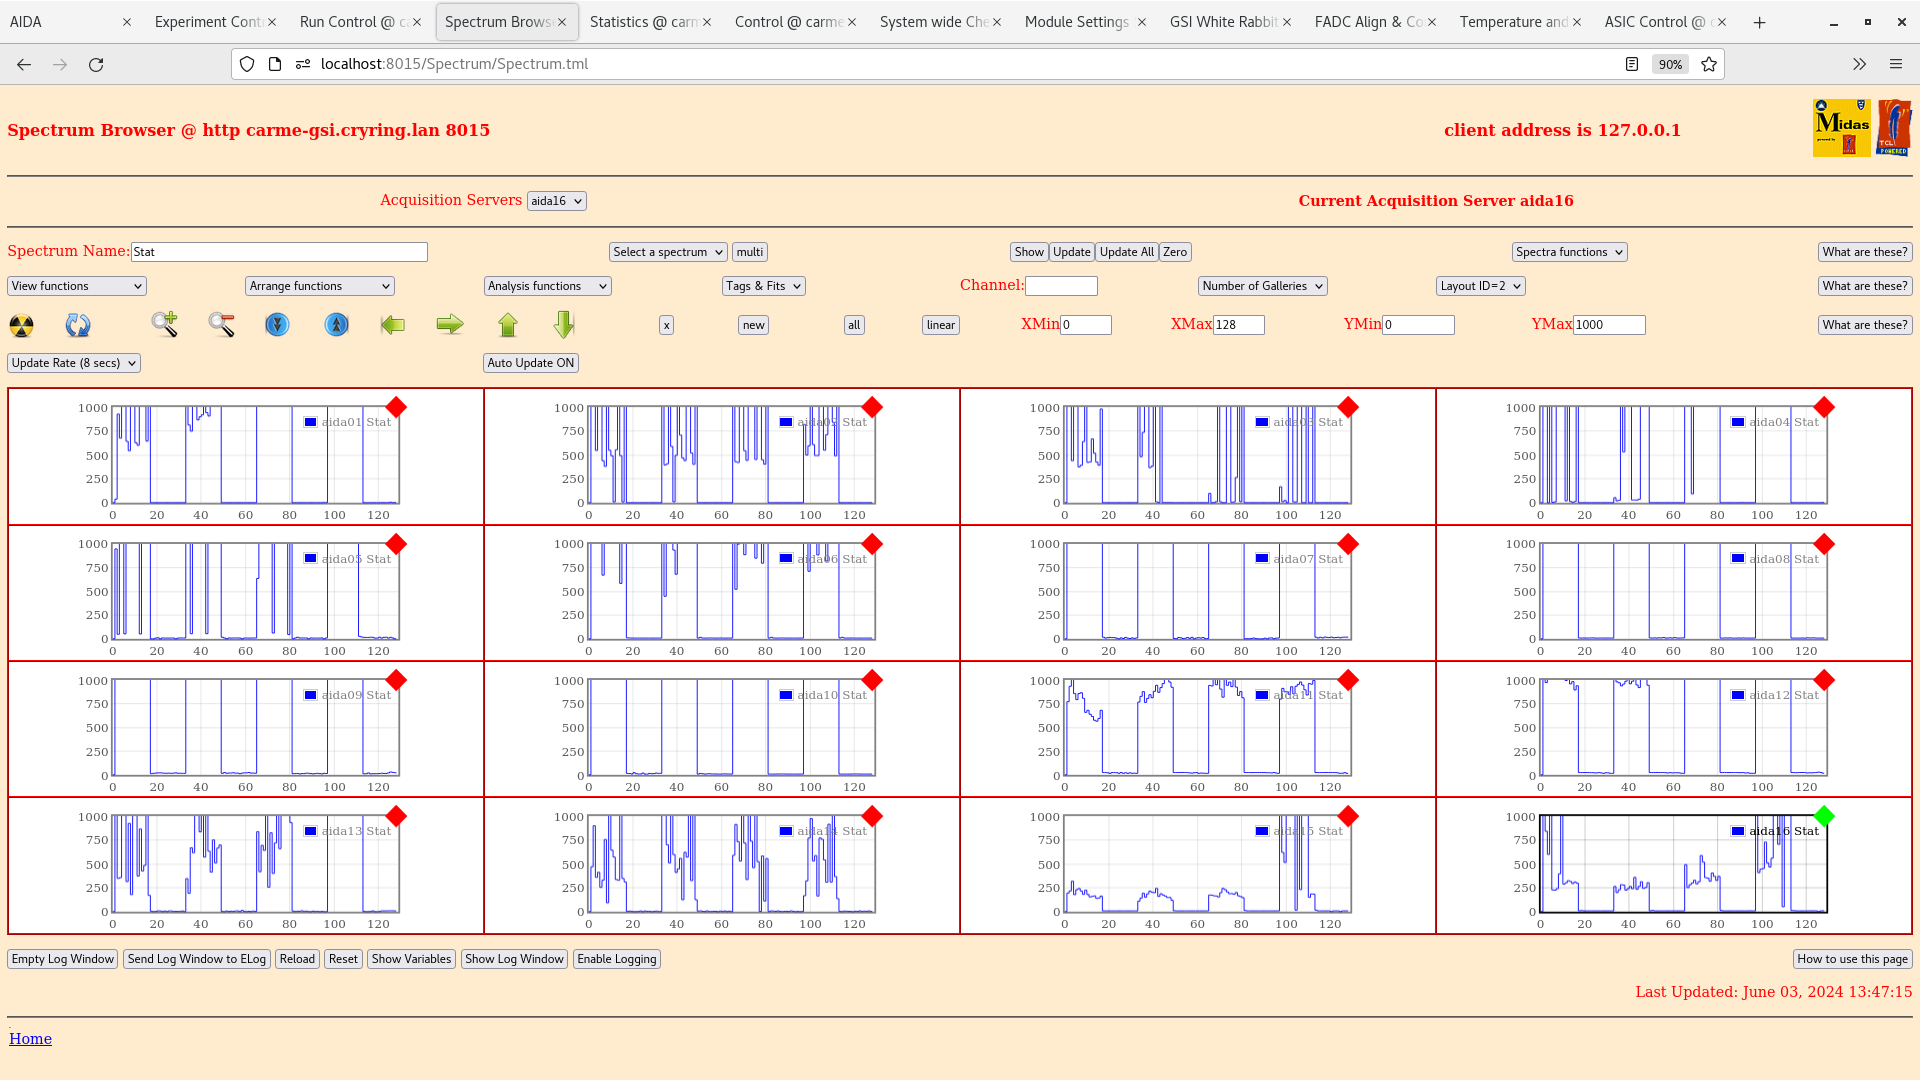Toggle red diamond marker on aida01 plot
1920x1080 pixels.
tap(396, 407)
